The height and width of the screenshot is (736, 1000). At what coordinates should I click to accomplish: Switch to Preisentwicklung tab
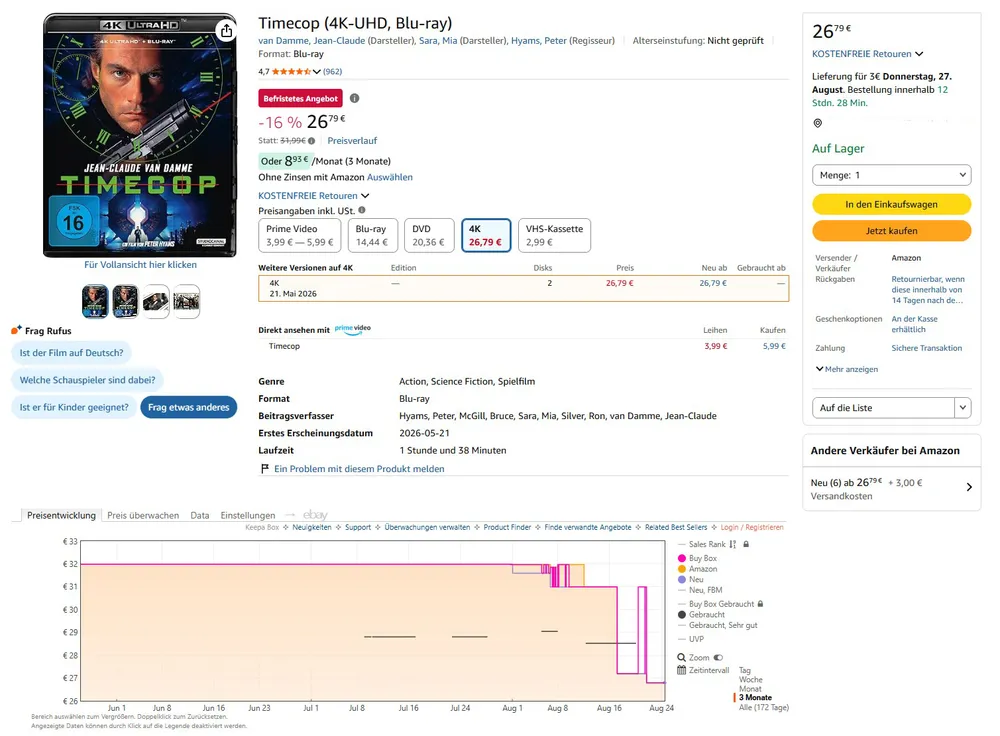[x=61, y=515]
